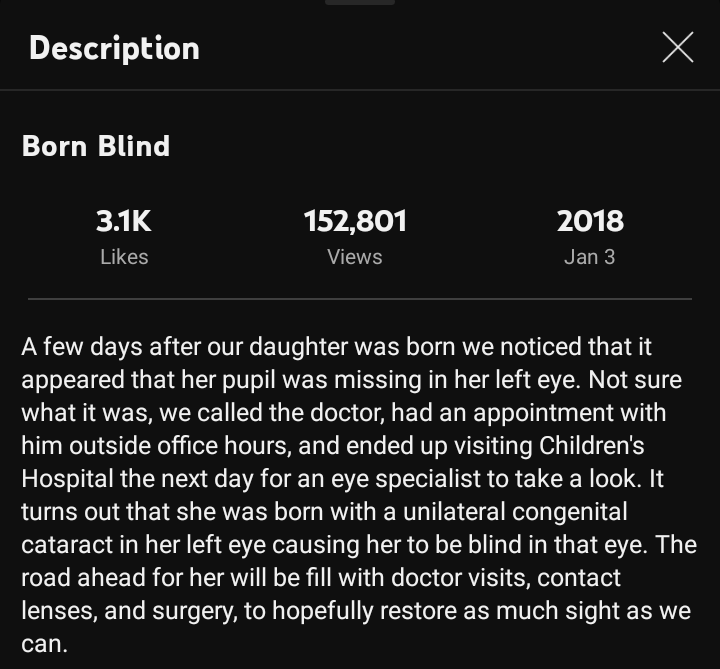Click the divider line below the stats

(360, 298)
